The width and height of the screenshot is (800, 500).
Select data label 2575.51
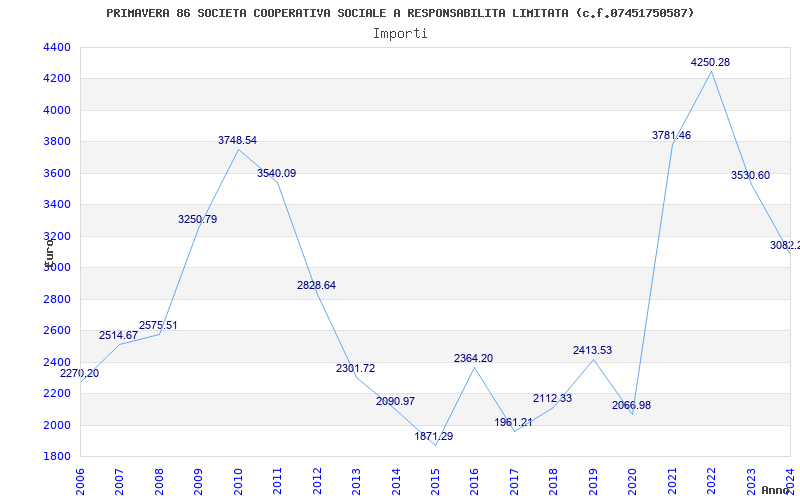coord(158,326)
